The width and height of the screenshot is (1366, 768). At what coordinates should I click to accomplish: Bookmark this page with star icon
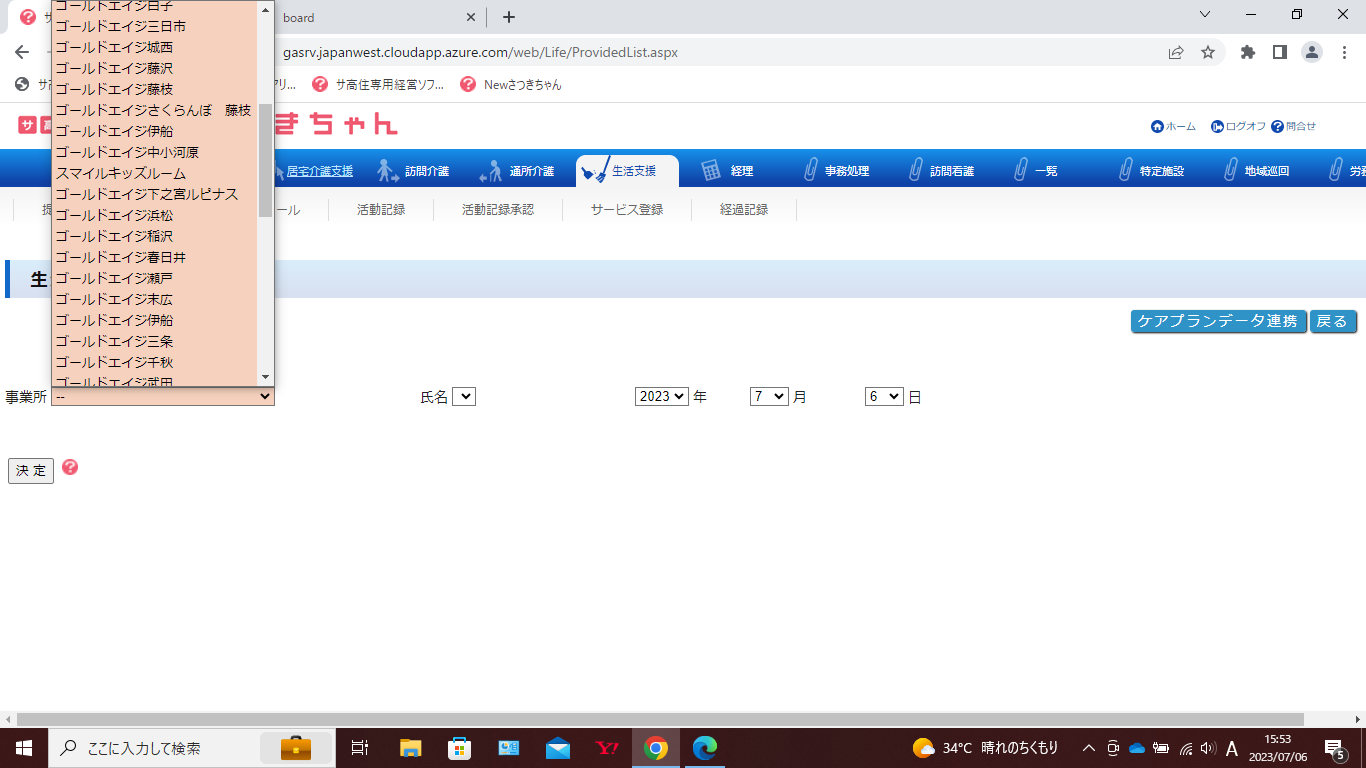(x=1208, y=52)
